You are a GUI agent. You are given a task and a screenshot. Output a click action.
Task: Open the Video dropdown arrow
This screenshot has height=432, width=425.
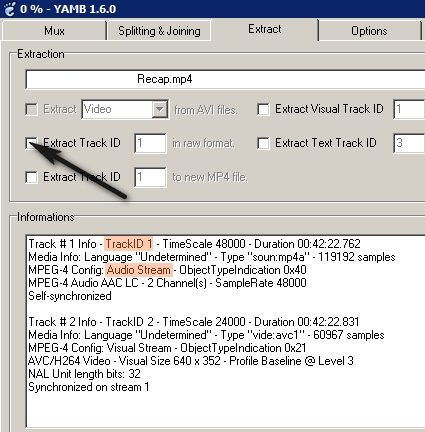pos(160,109)
